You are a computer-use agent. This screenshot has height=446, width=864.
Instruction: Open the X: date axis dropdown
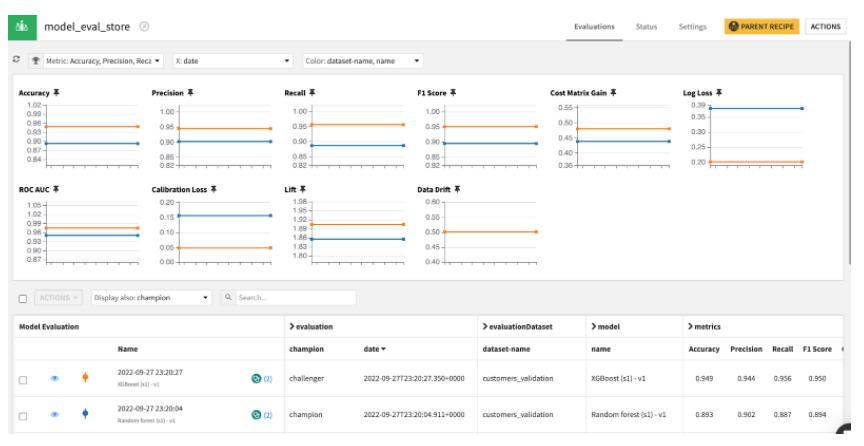pyautogui.click(x=232, y=61)
